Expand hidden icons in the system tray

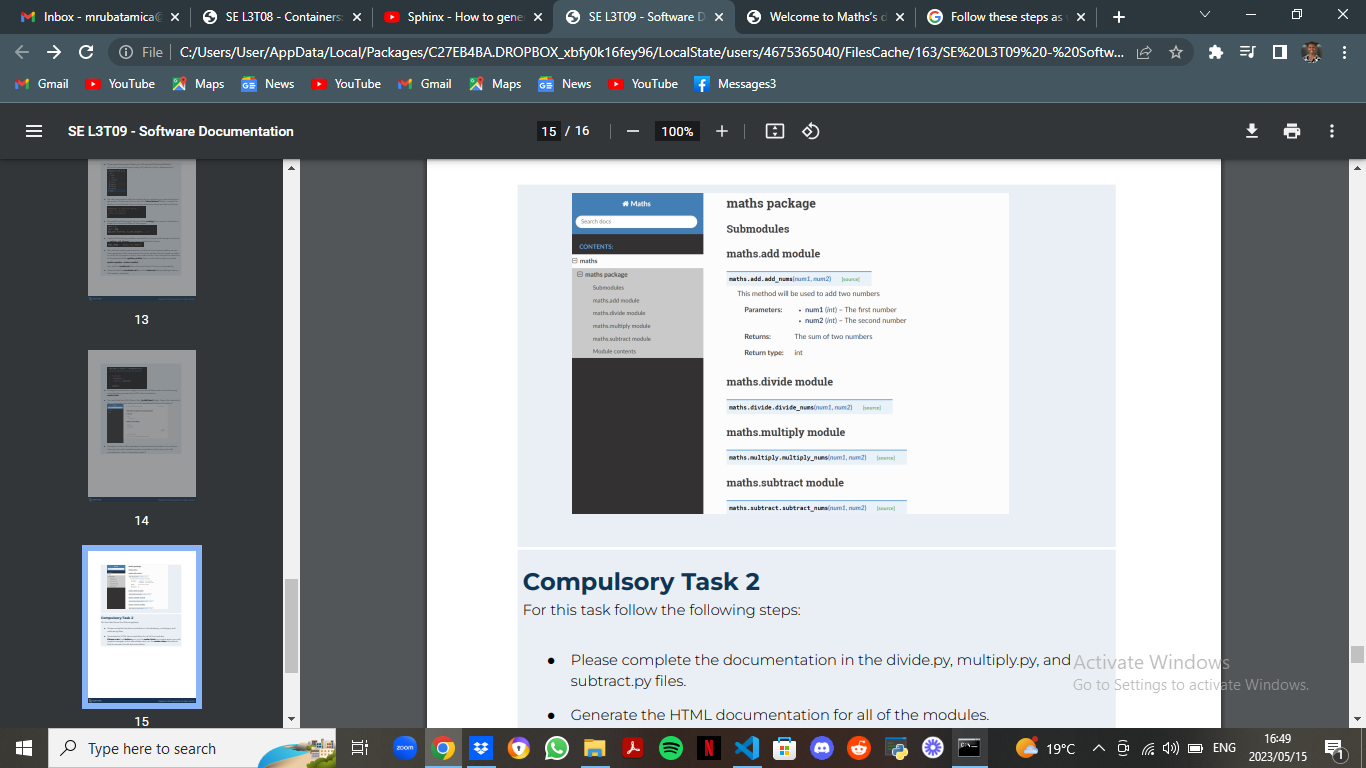(1098, 747)
